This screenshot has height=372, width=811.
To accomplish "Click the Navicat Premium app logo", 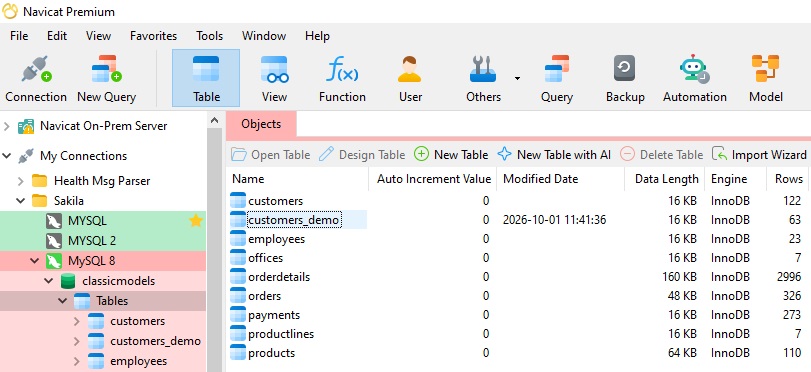I will coord(10,11).
